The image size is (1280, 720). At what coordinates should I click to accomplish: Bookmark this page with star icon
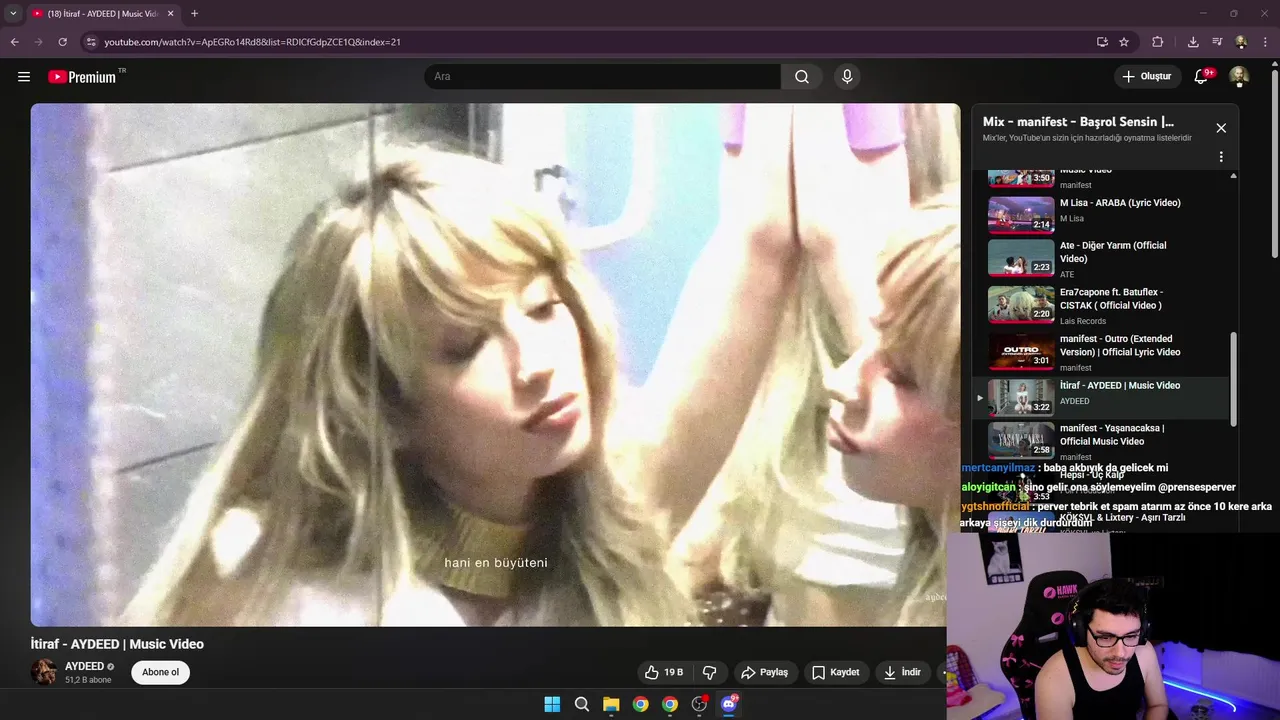click(1124, 42)
